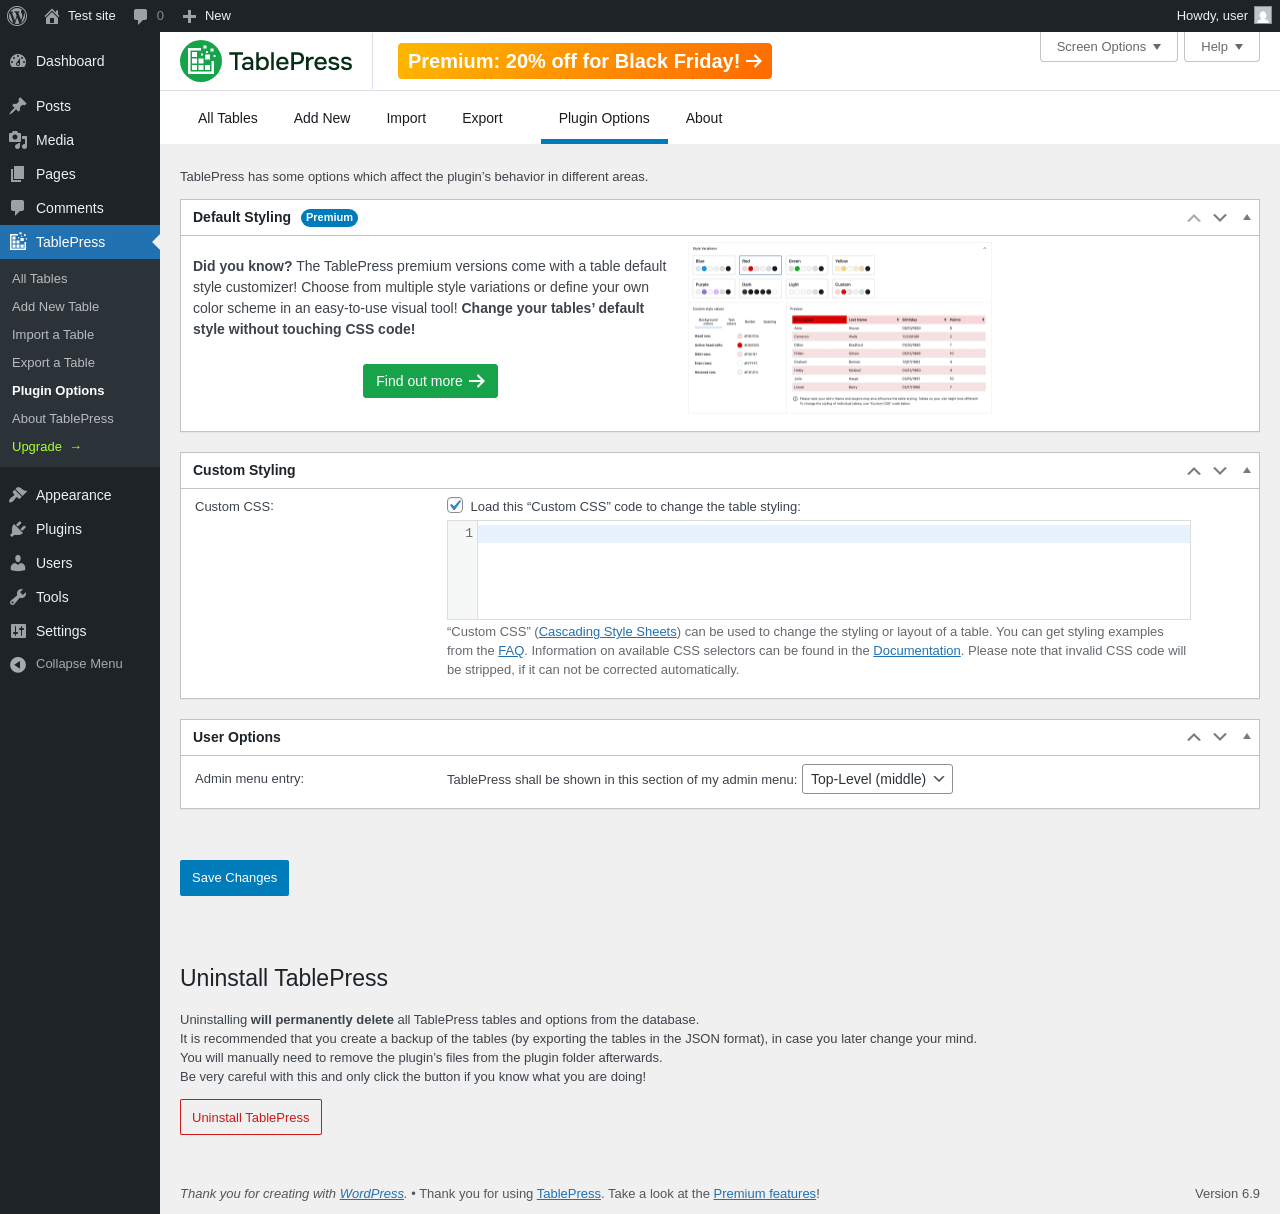Screen dimensions: 1280x1214
Task: Click the Tools wrench icon
Action: click(x=18, y=597)
